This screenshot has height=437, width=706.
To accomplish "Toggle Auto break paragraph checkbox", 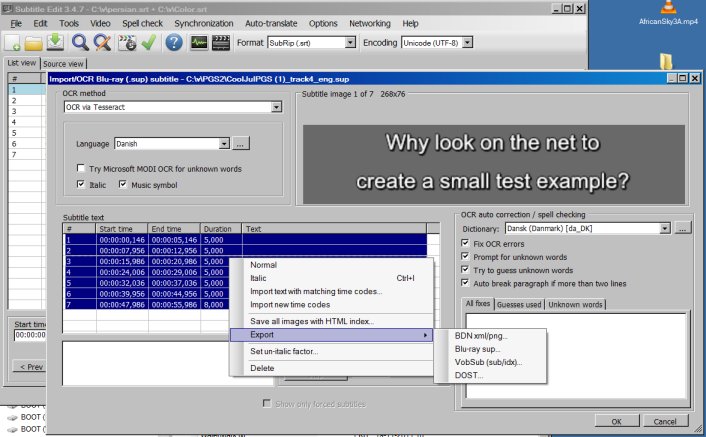I will 465,283.
